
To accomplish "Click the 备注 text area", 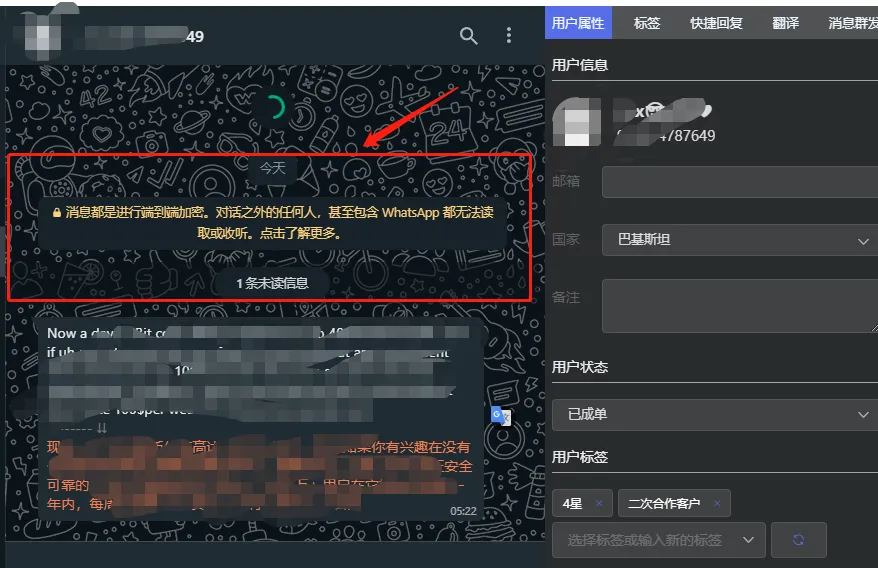I will click(740, 306).
